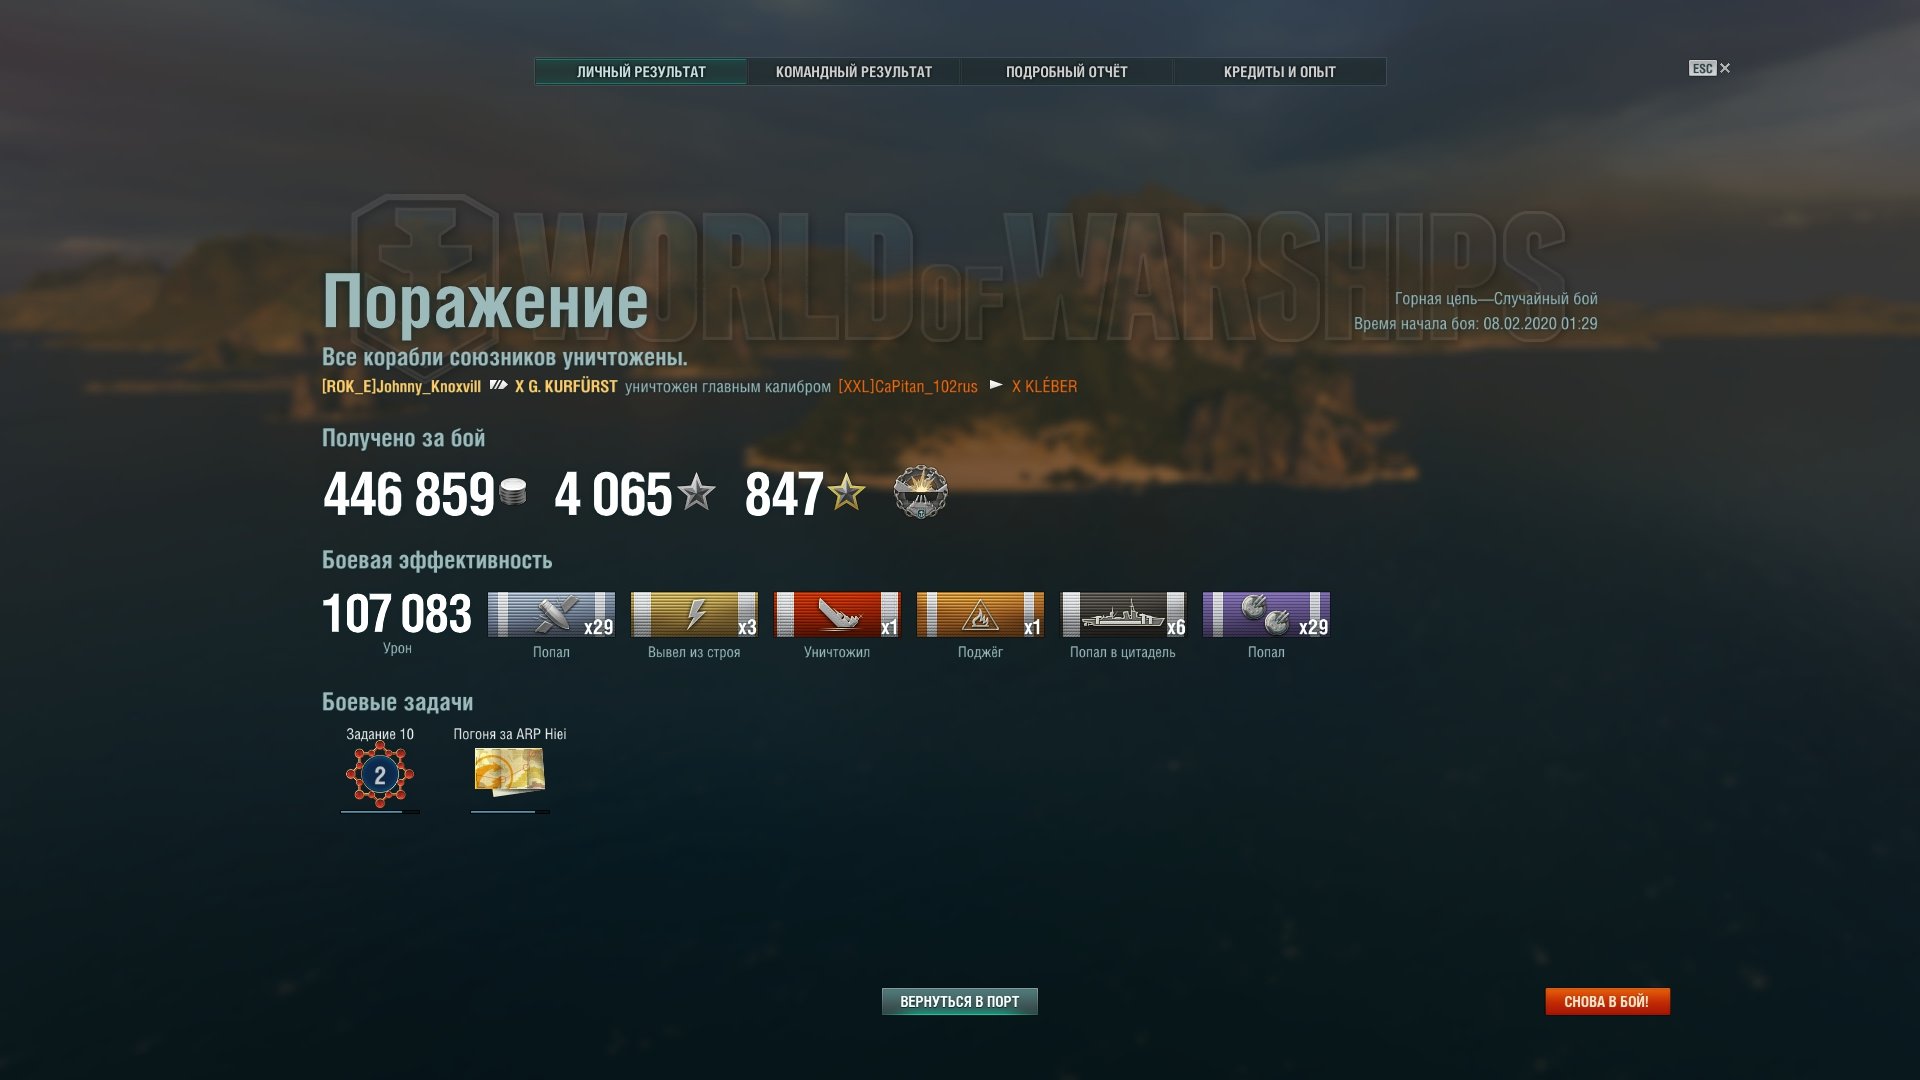Click the red 'Уничтожил' destroyed ribbon
Image resolution: width=1920 pixels, height=1080 pixels.
click(837, 614)
